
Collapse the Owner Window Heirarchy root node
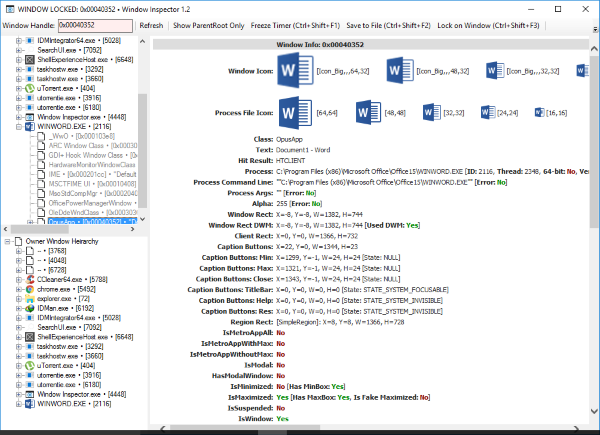7,241
